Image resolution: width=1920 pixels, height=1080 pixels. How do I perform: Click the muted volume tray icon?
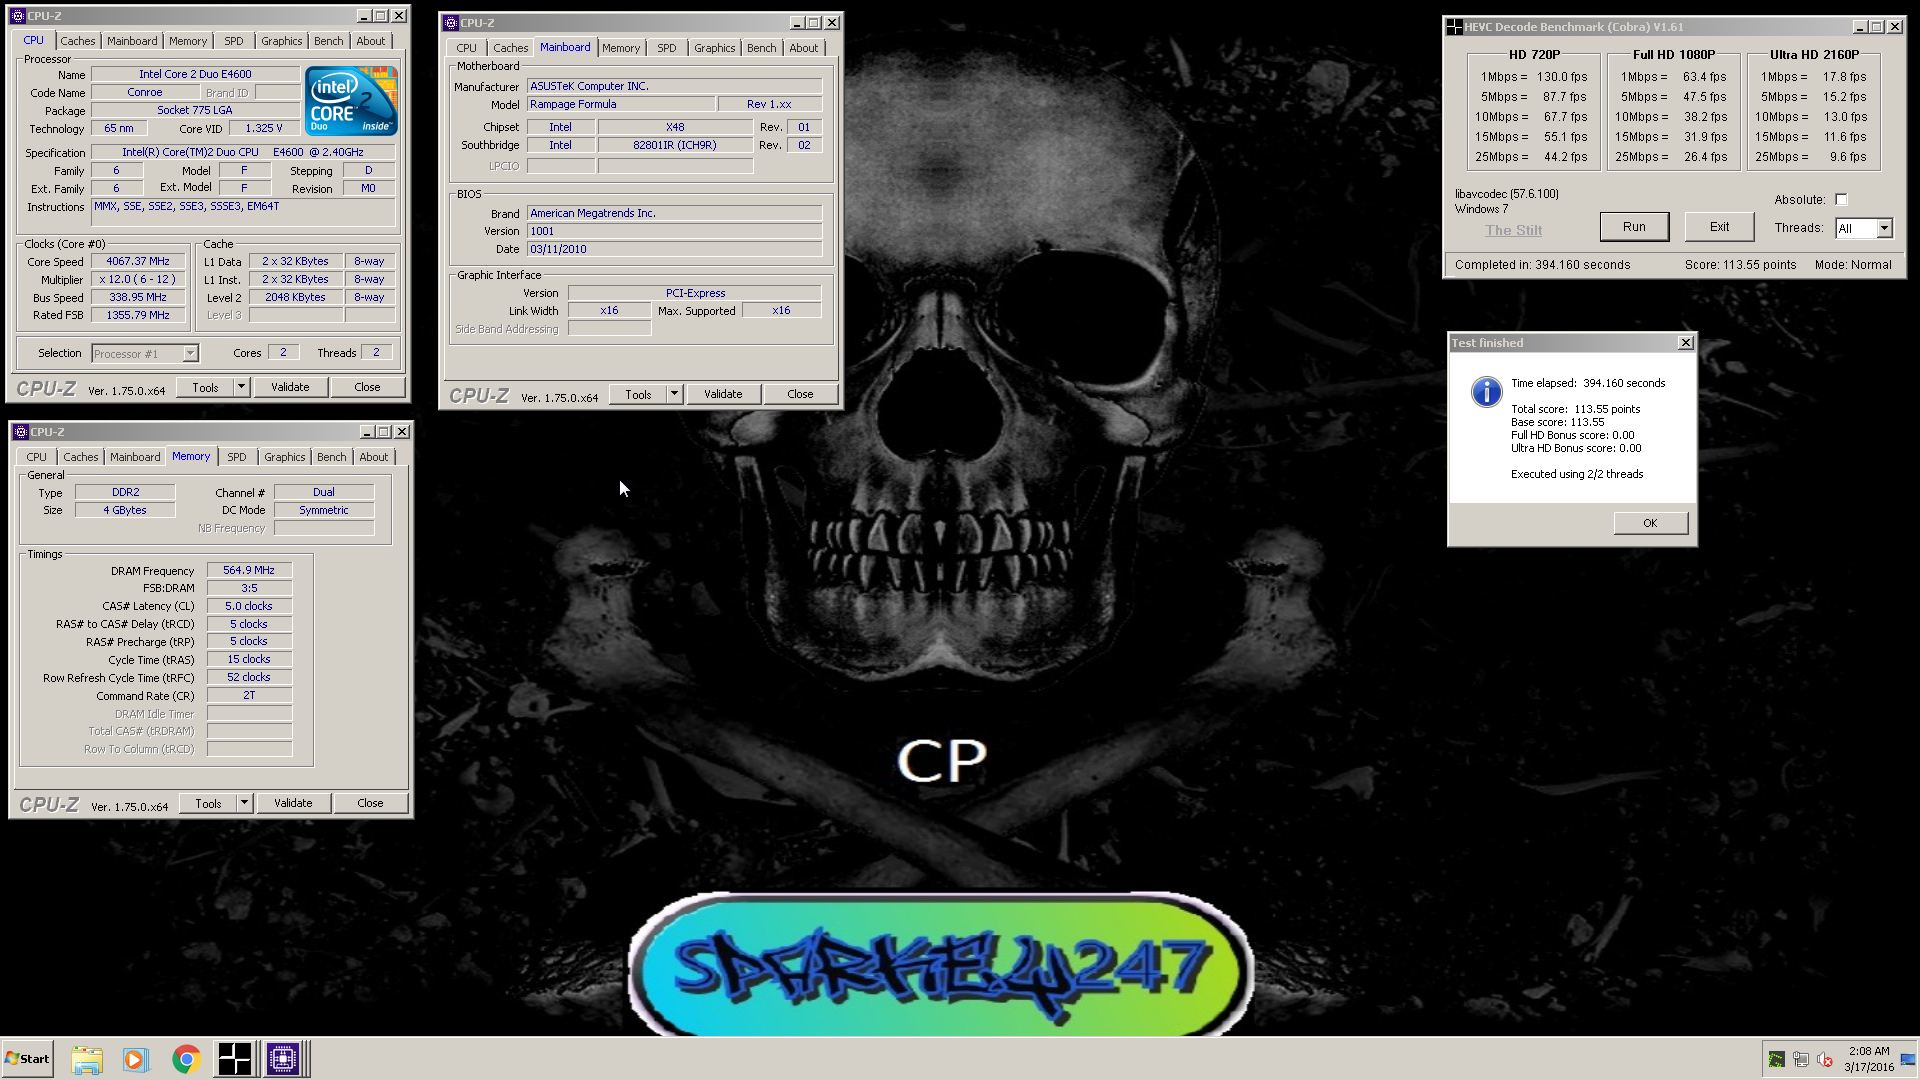pos(1824,1060)
